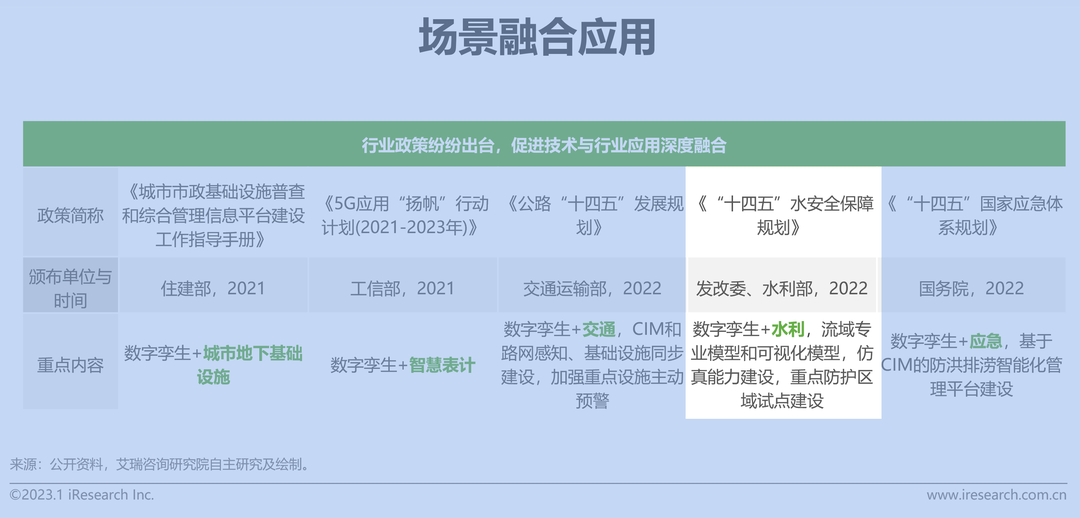Viewport: 1080px width, 518px height.
Task: Select the 国家应急体系规划 policy cell
Action: 972,215
